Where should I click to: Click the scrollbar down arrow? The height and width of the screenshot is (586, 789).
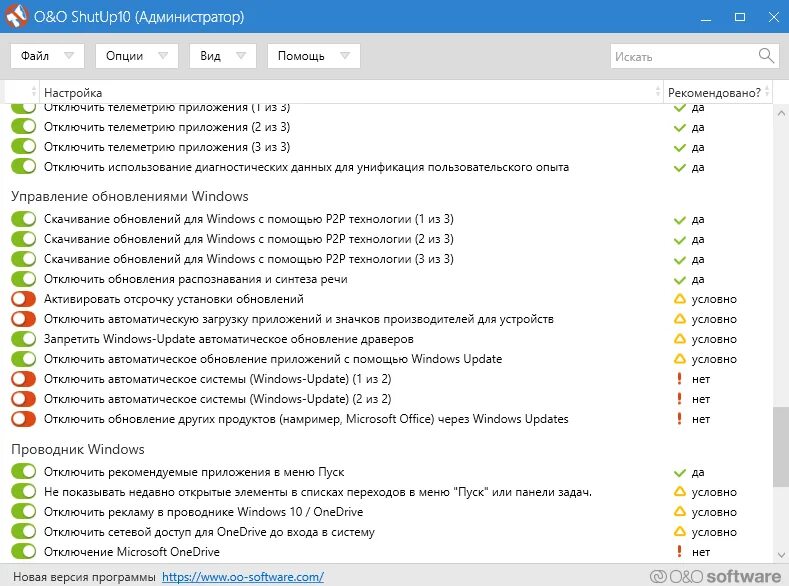pyautogui.click(x=781, y=555)
